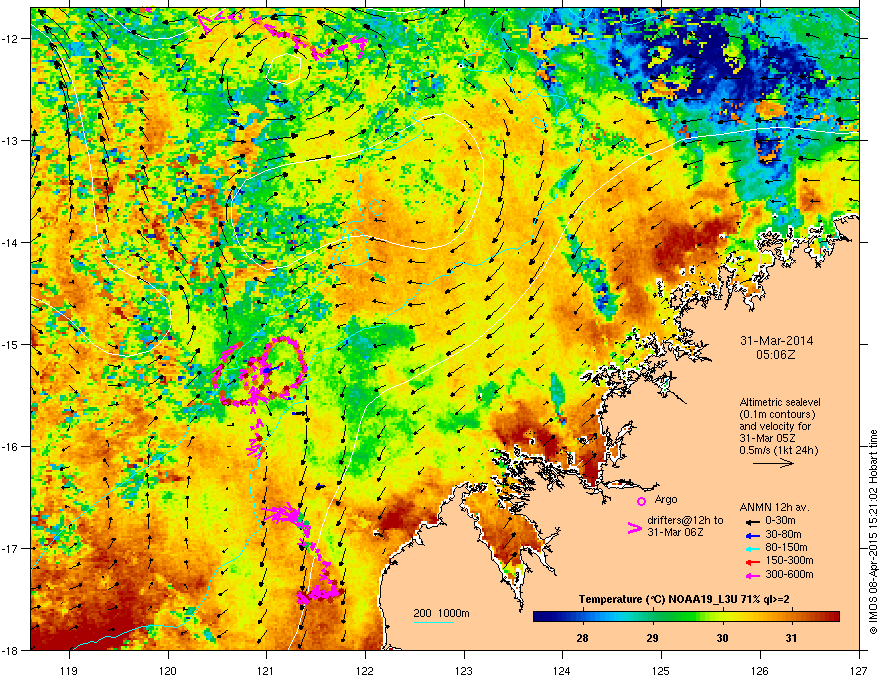The height and width of the screenshot is (680, 880).
Task: Click the latitude axis label -12
Action: tap(11, 39)
